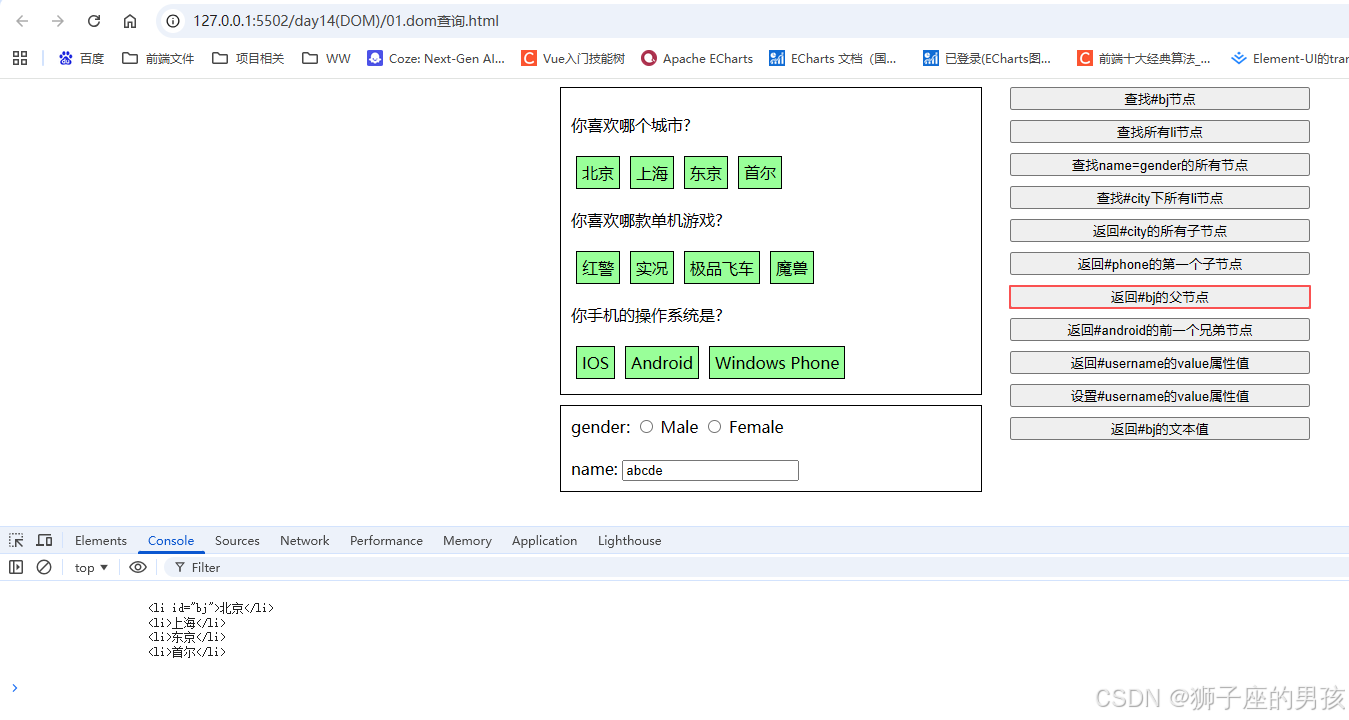Click the browser address bar URL
This screenshot has width=1349, height=720.
coord(346,21)
